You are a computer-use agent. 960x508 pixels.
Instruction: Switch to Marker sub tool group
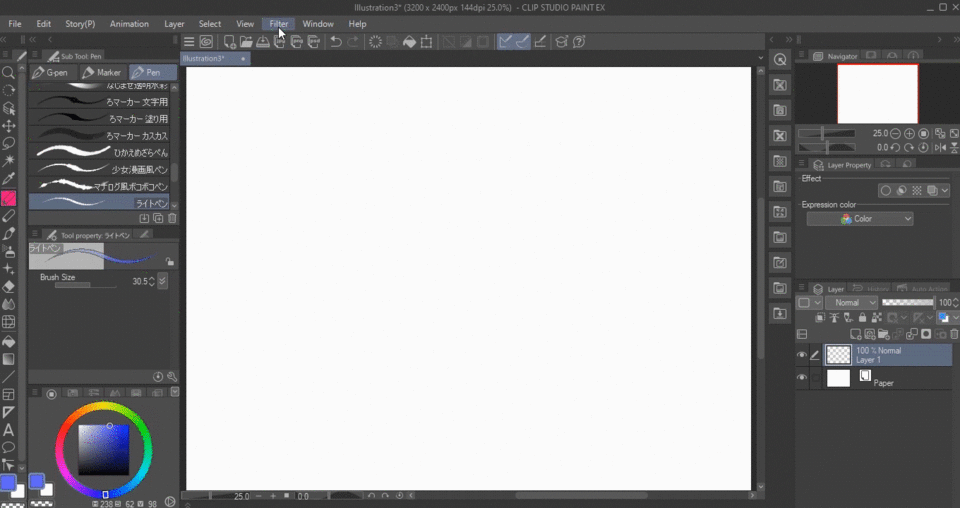[x=103, y=72]
